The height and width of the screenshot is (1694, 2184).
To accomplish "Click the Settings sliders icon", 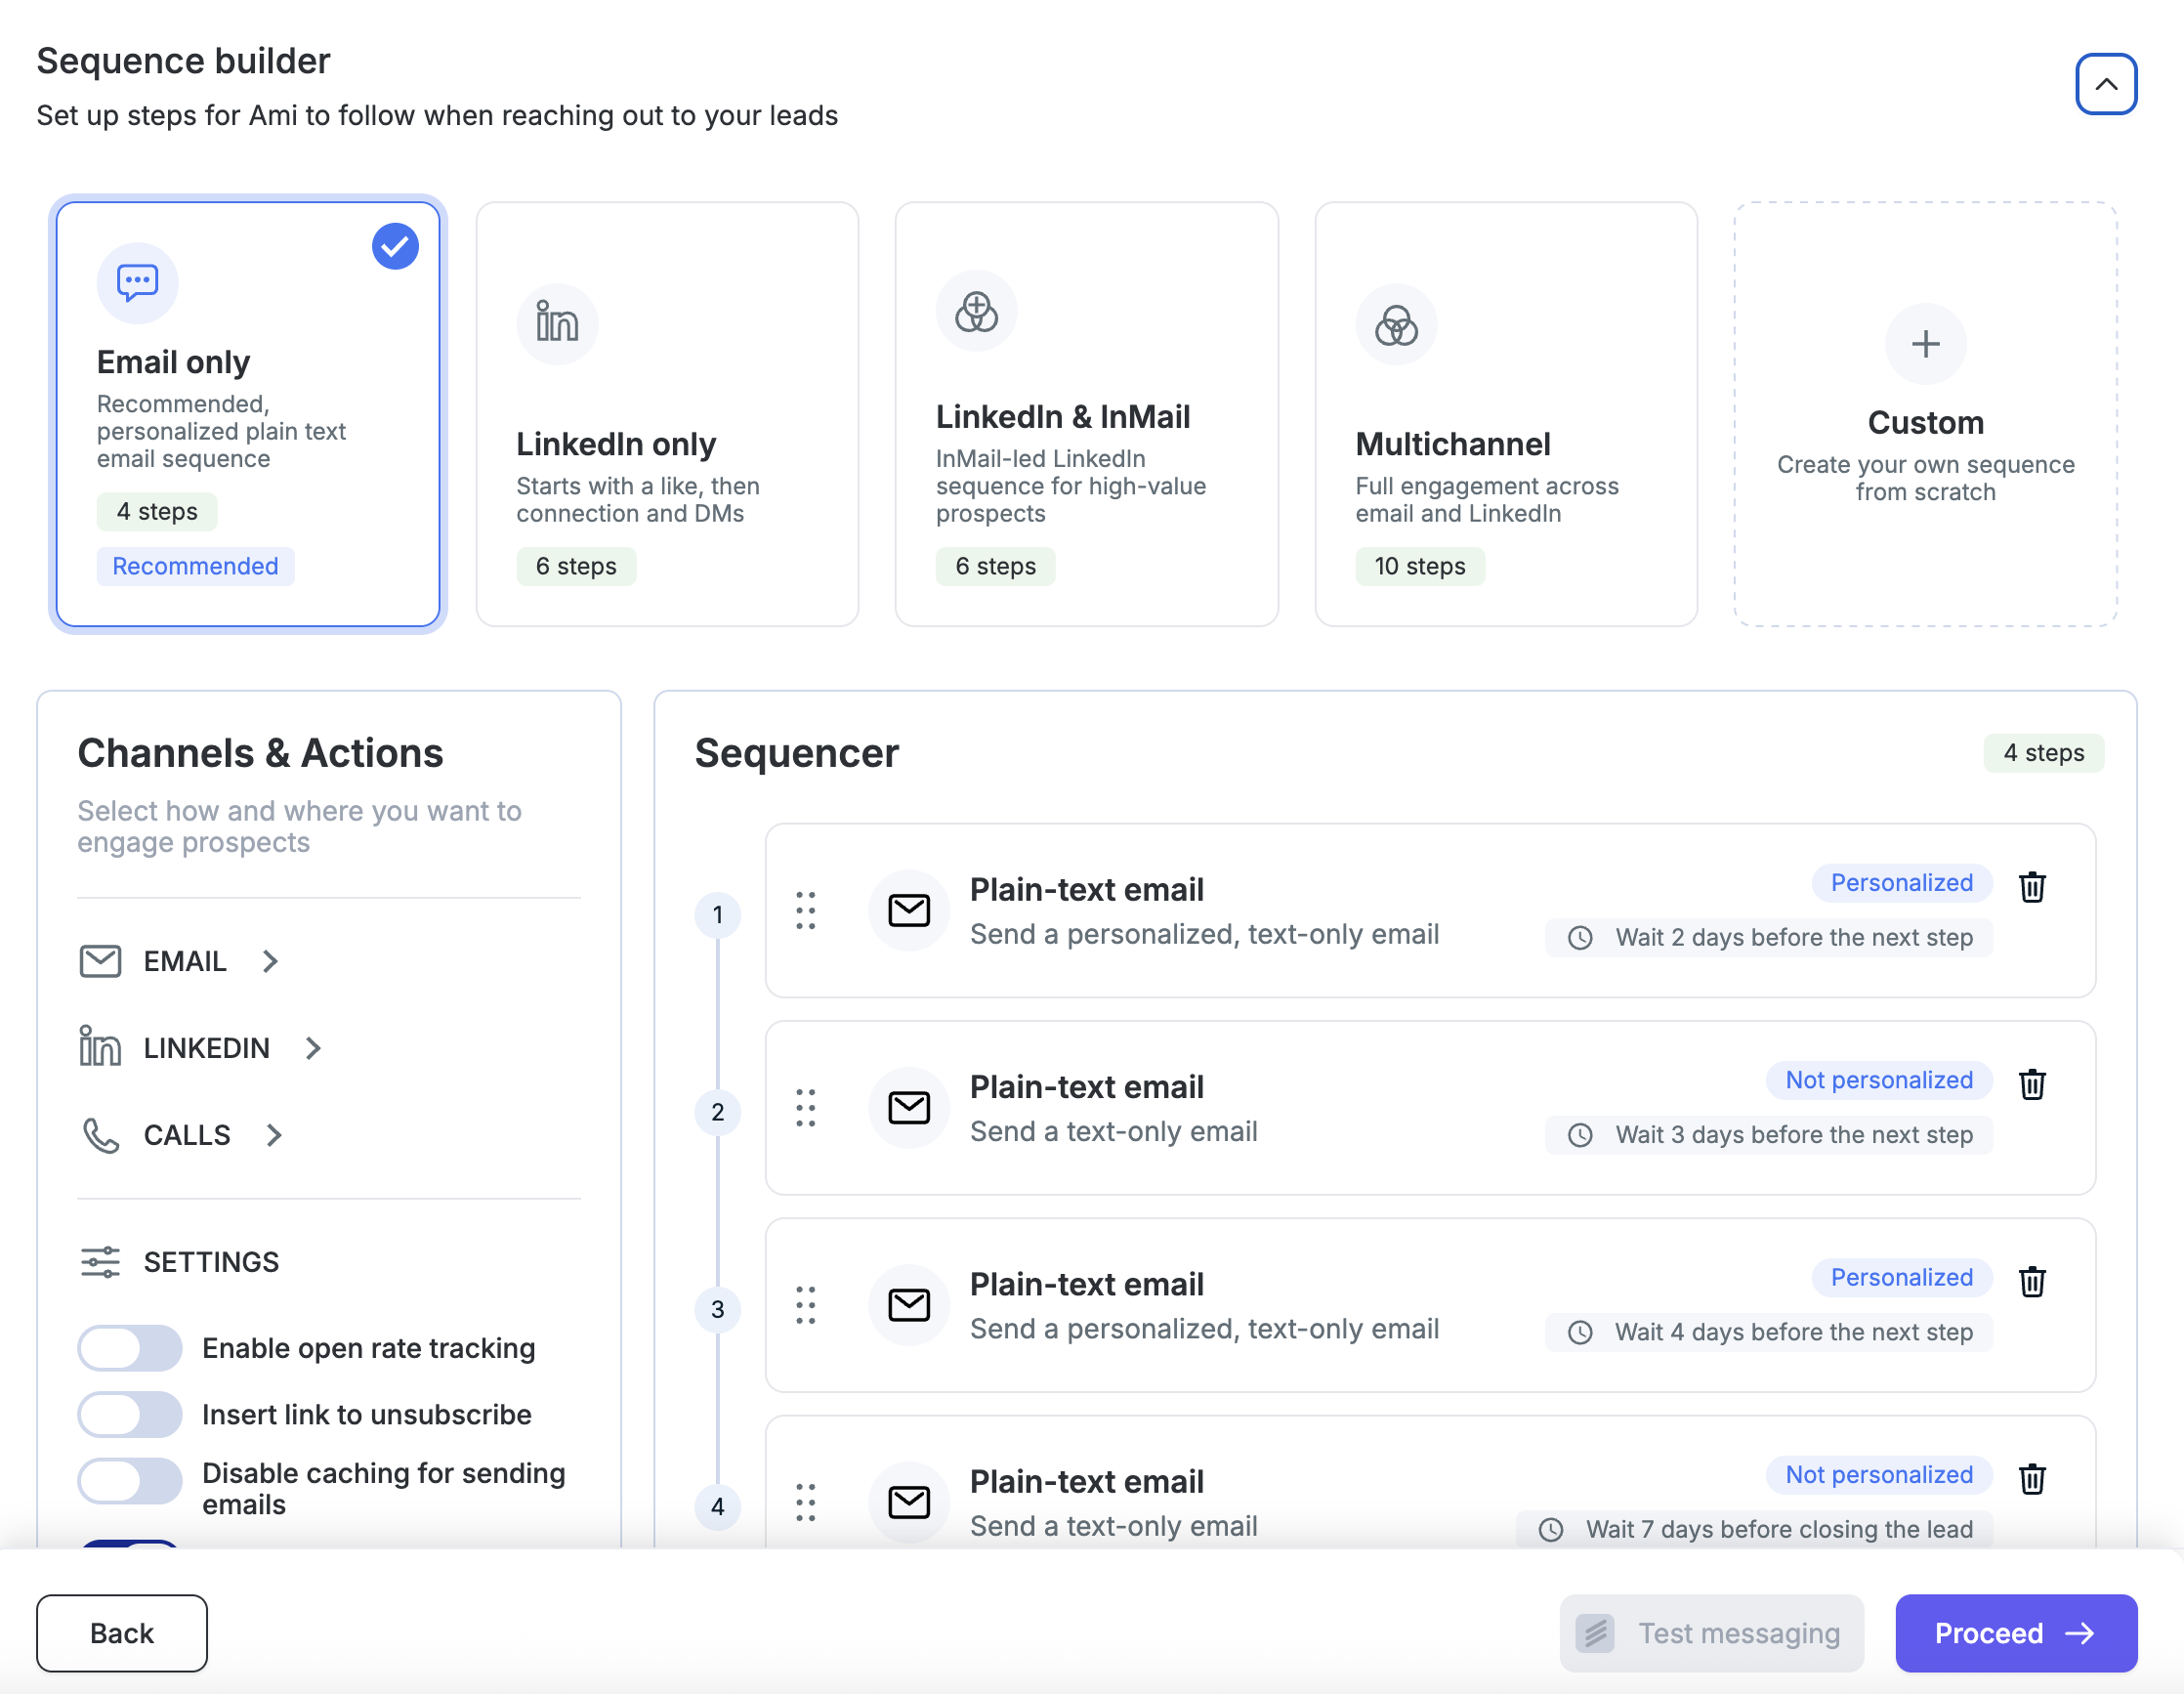I will pos(100,1262).
